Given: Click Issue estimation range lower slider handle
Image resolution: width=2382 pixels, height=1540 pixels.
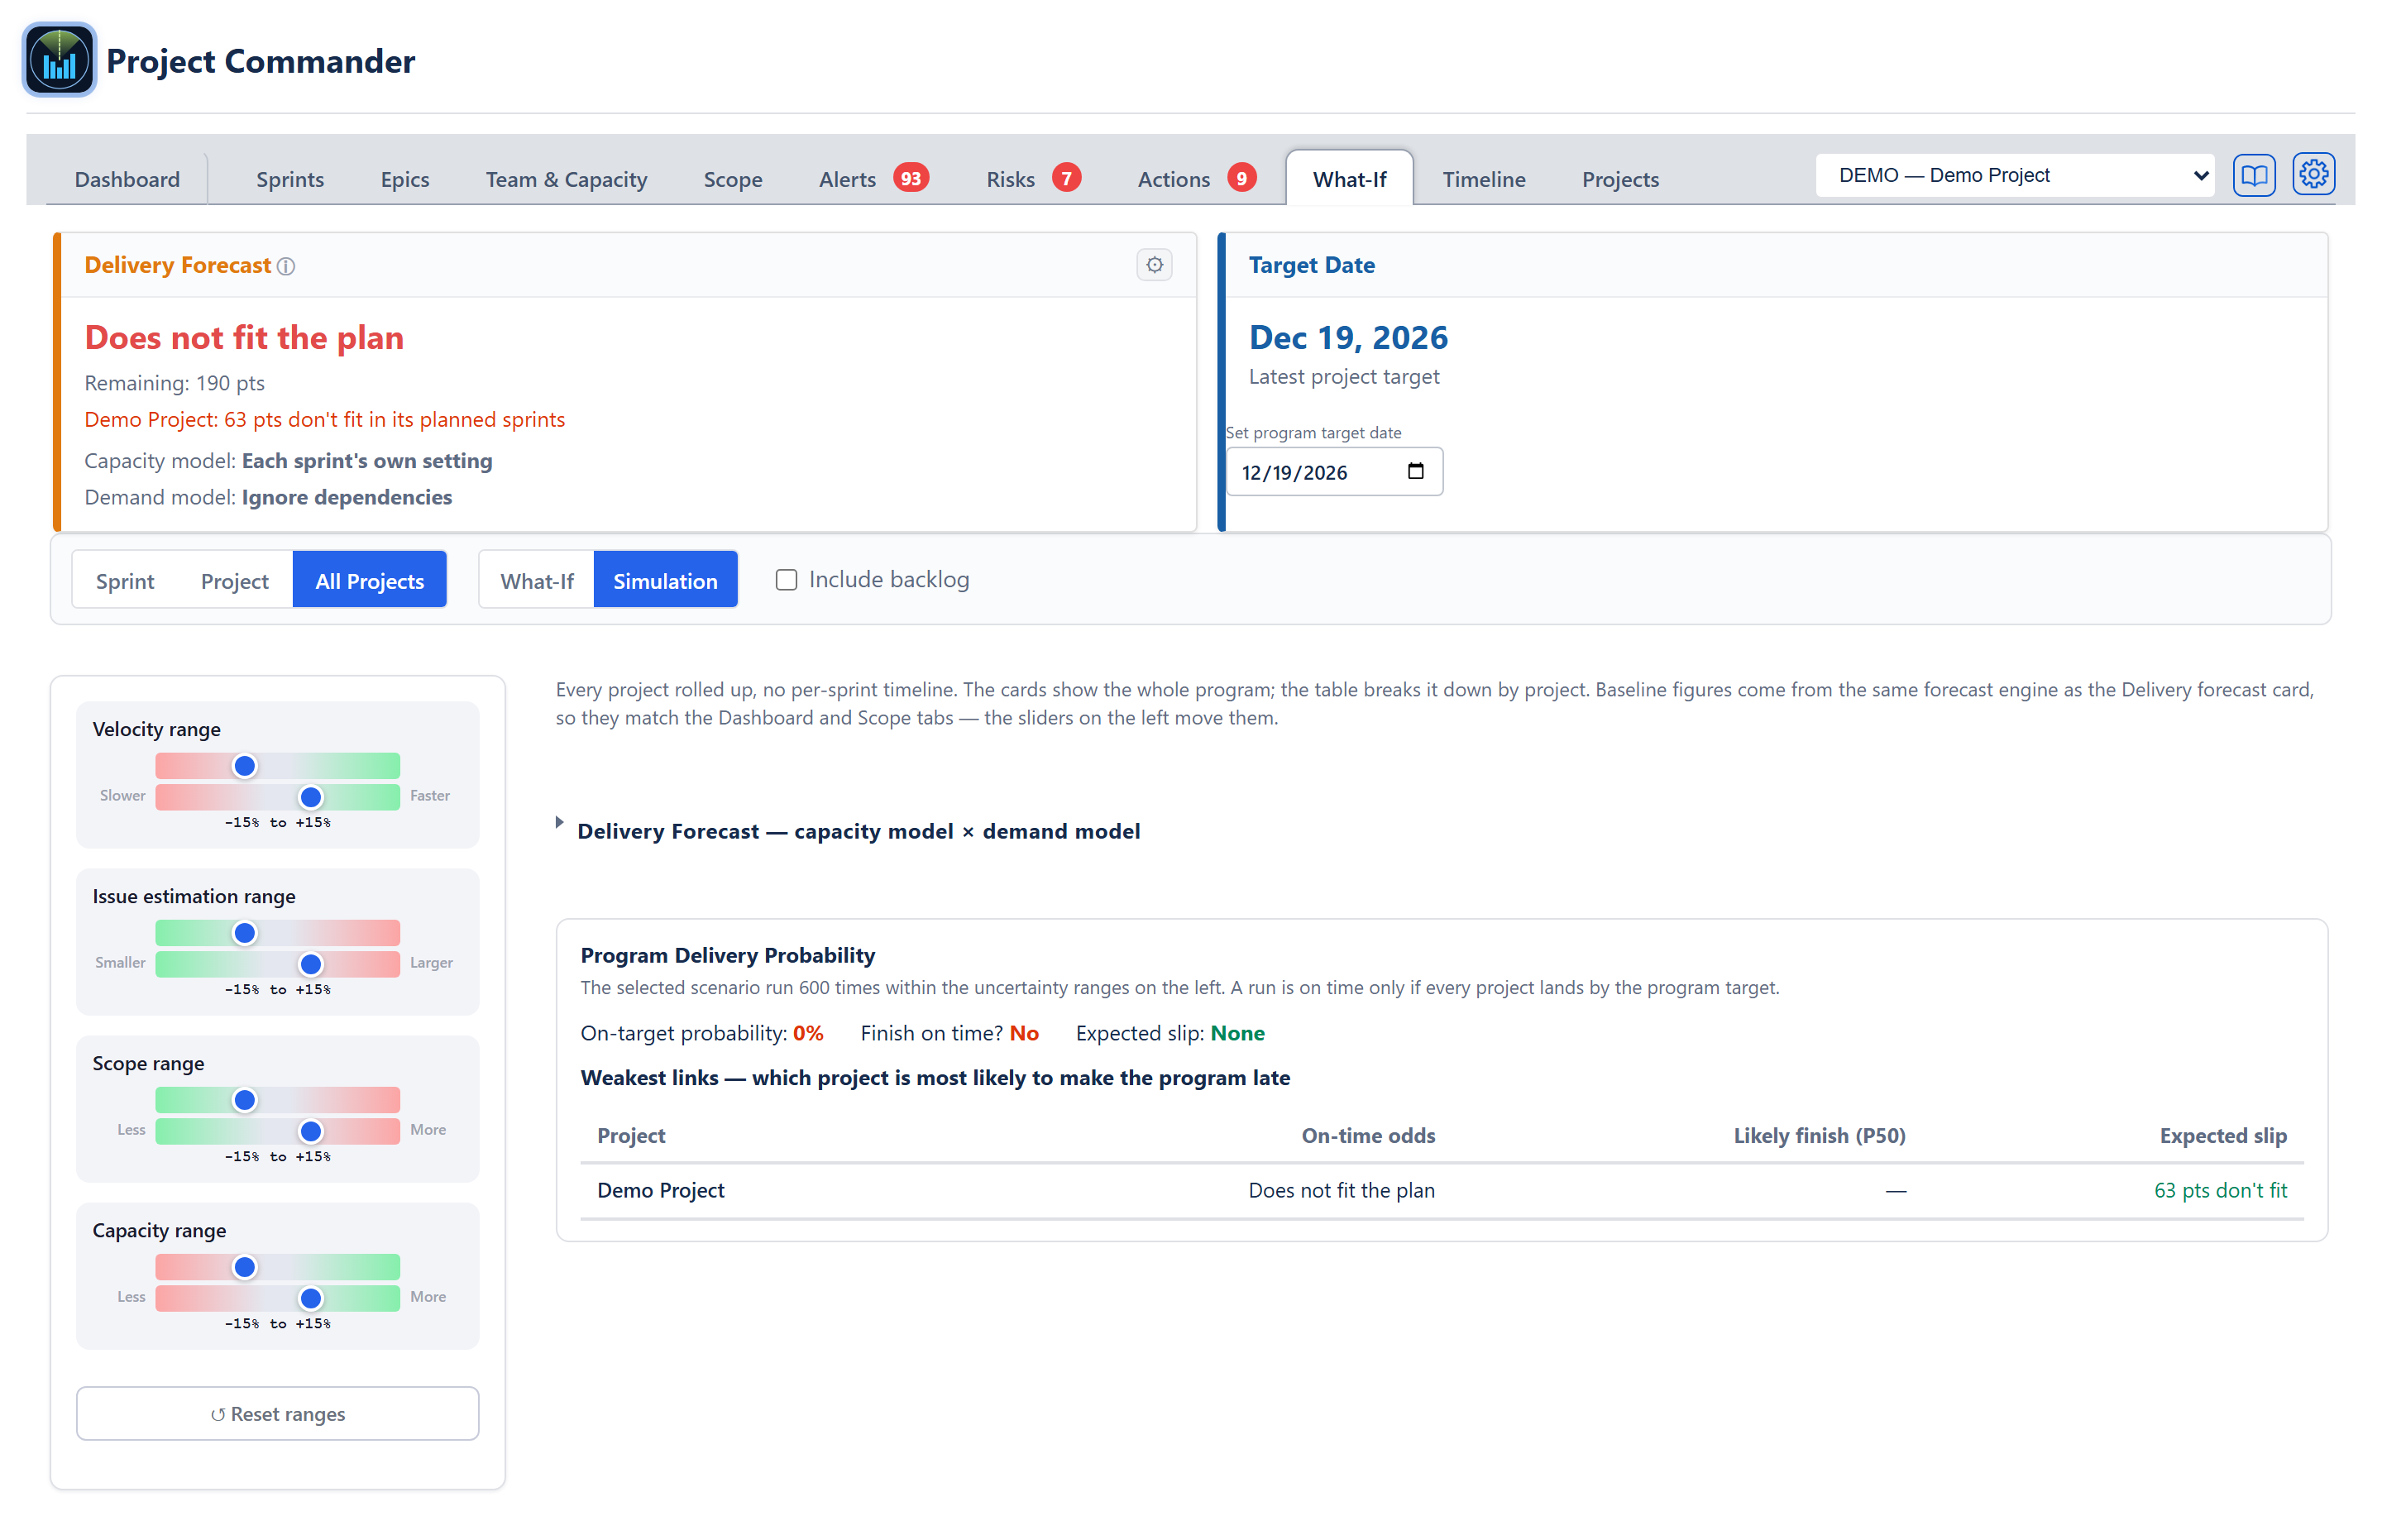Looking at the screenshot, I should (x=311, y=964).
